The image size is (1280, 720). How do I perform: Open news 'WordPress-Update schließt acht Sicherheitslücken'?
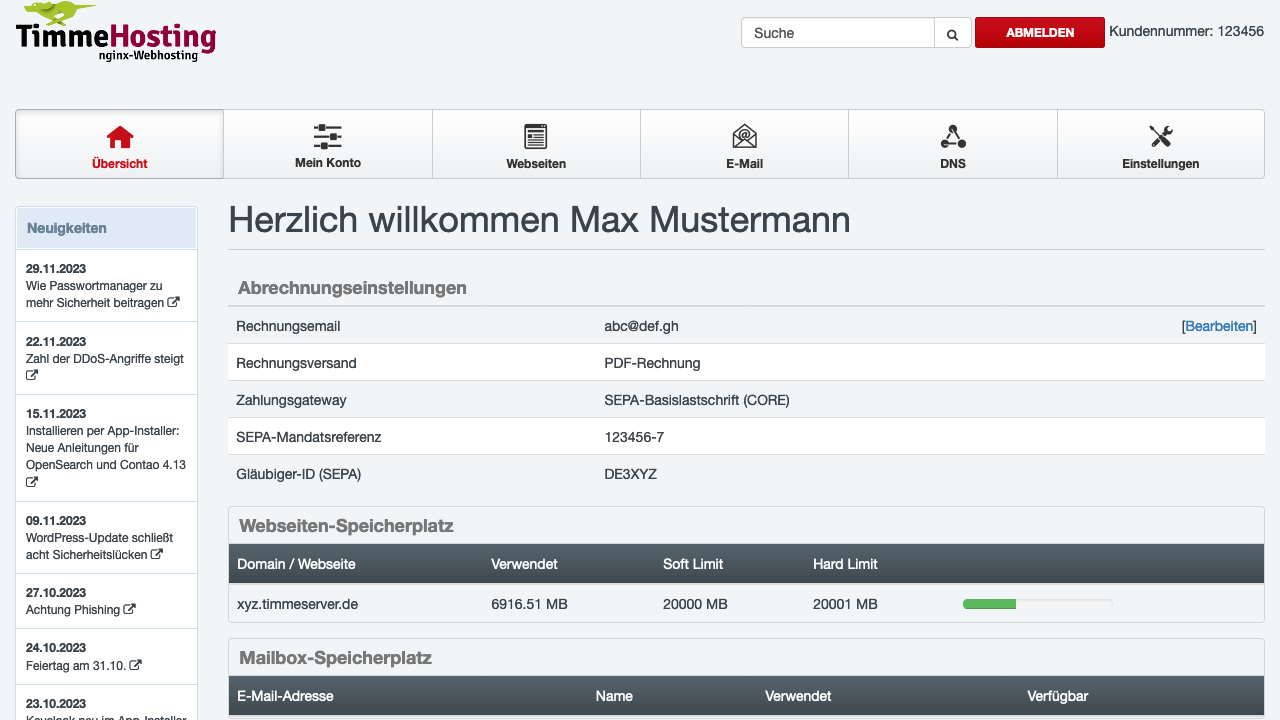[x=100, y=545]
